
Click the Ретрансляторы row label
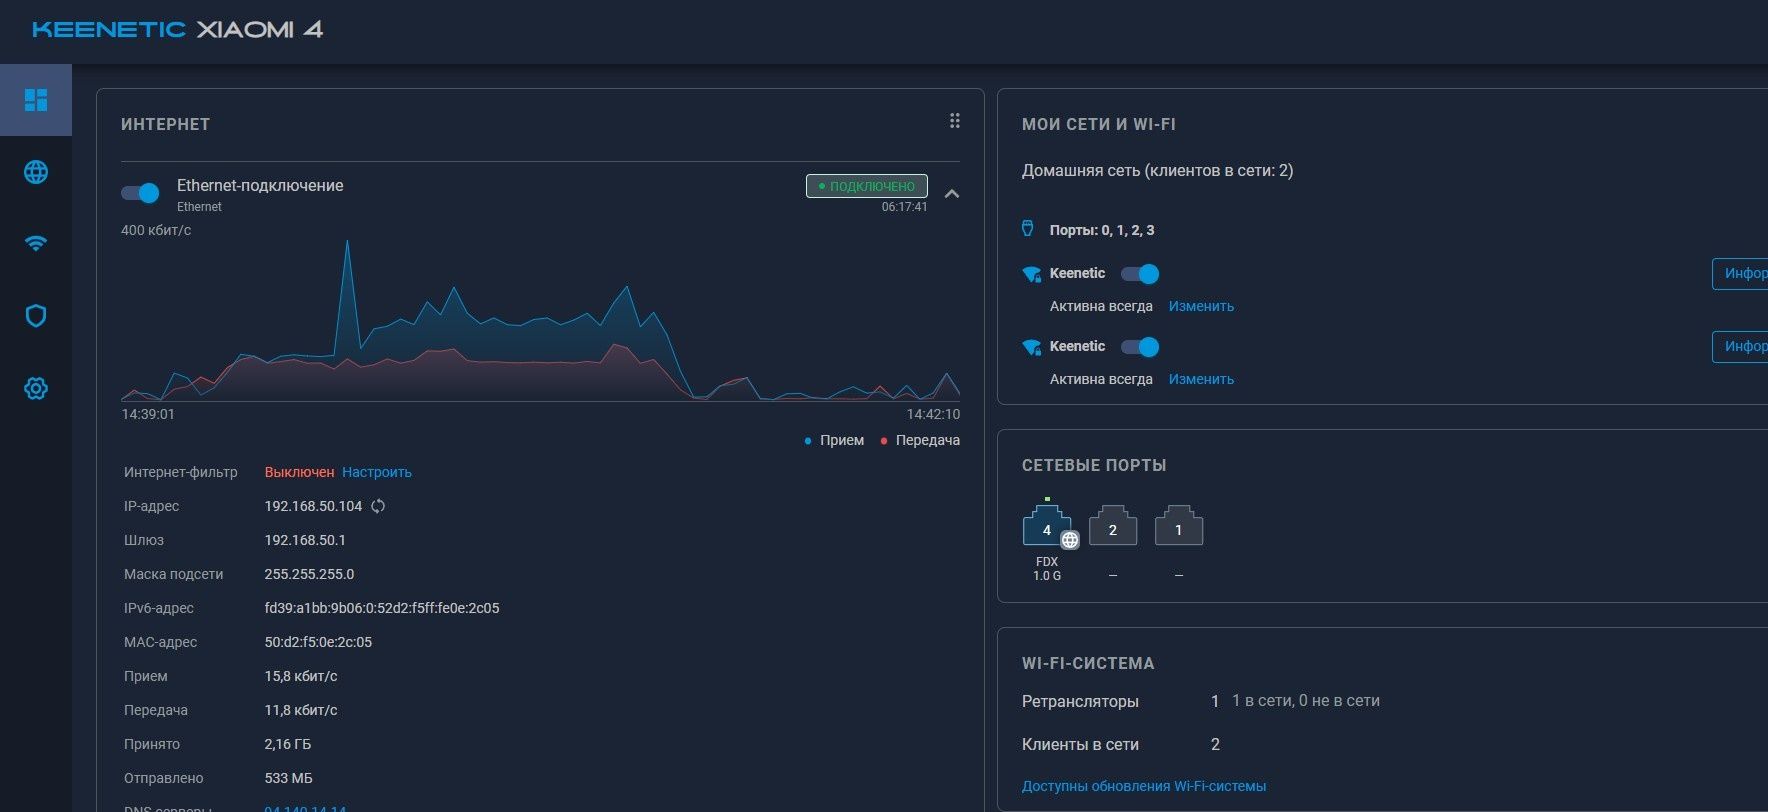1080,701
